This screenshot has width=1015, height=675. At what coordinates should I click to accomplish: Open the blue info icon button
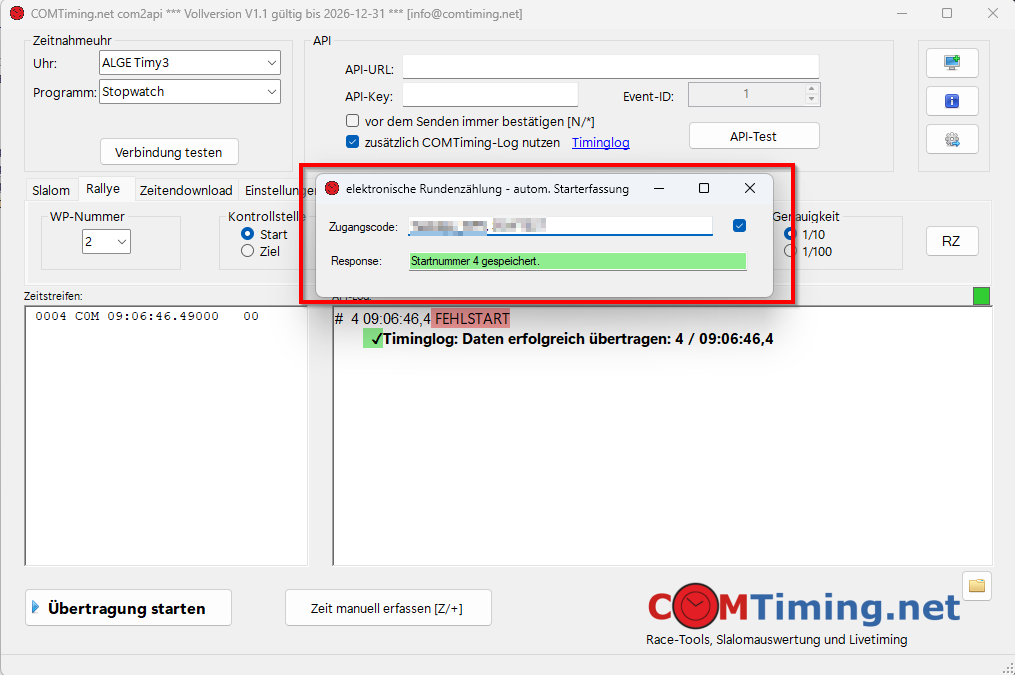[x=952, y=101]
